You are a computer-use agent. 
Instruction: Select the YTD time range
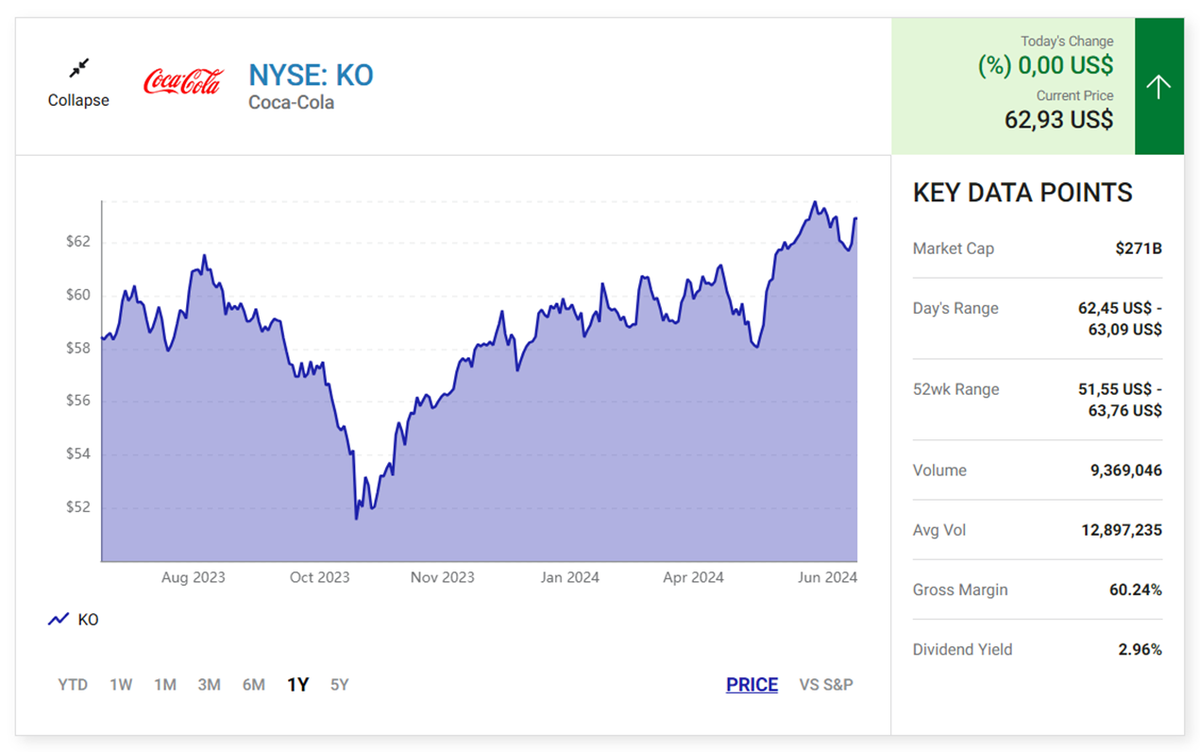coord(73,685)
